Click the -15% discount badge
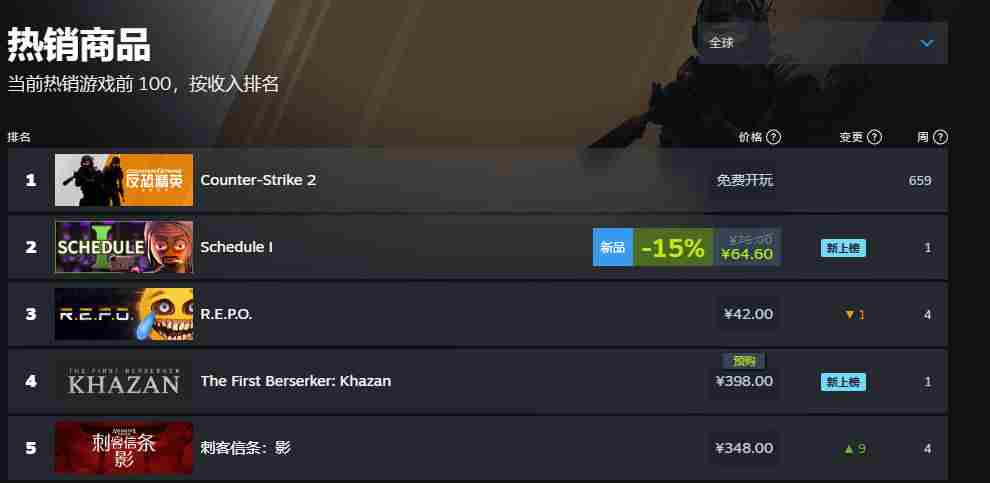Image resolution: width=990 pixels, height=483 pixels. point(673,247)
